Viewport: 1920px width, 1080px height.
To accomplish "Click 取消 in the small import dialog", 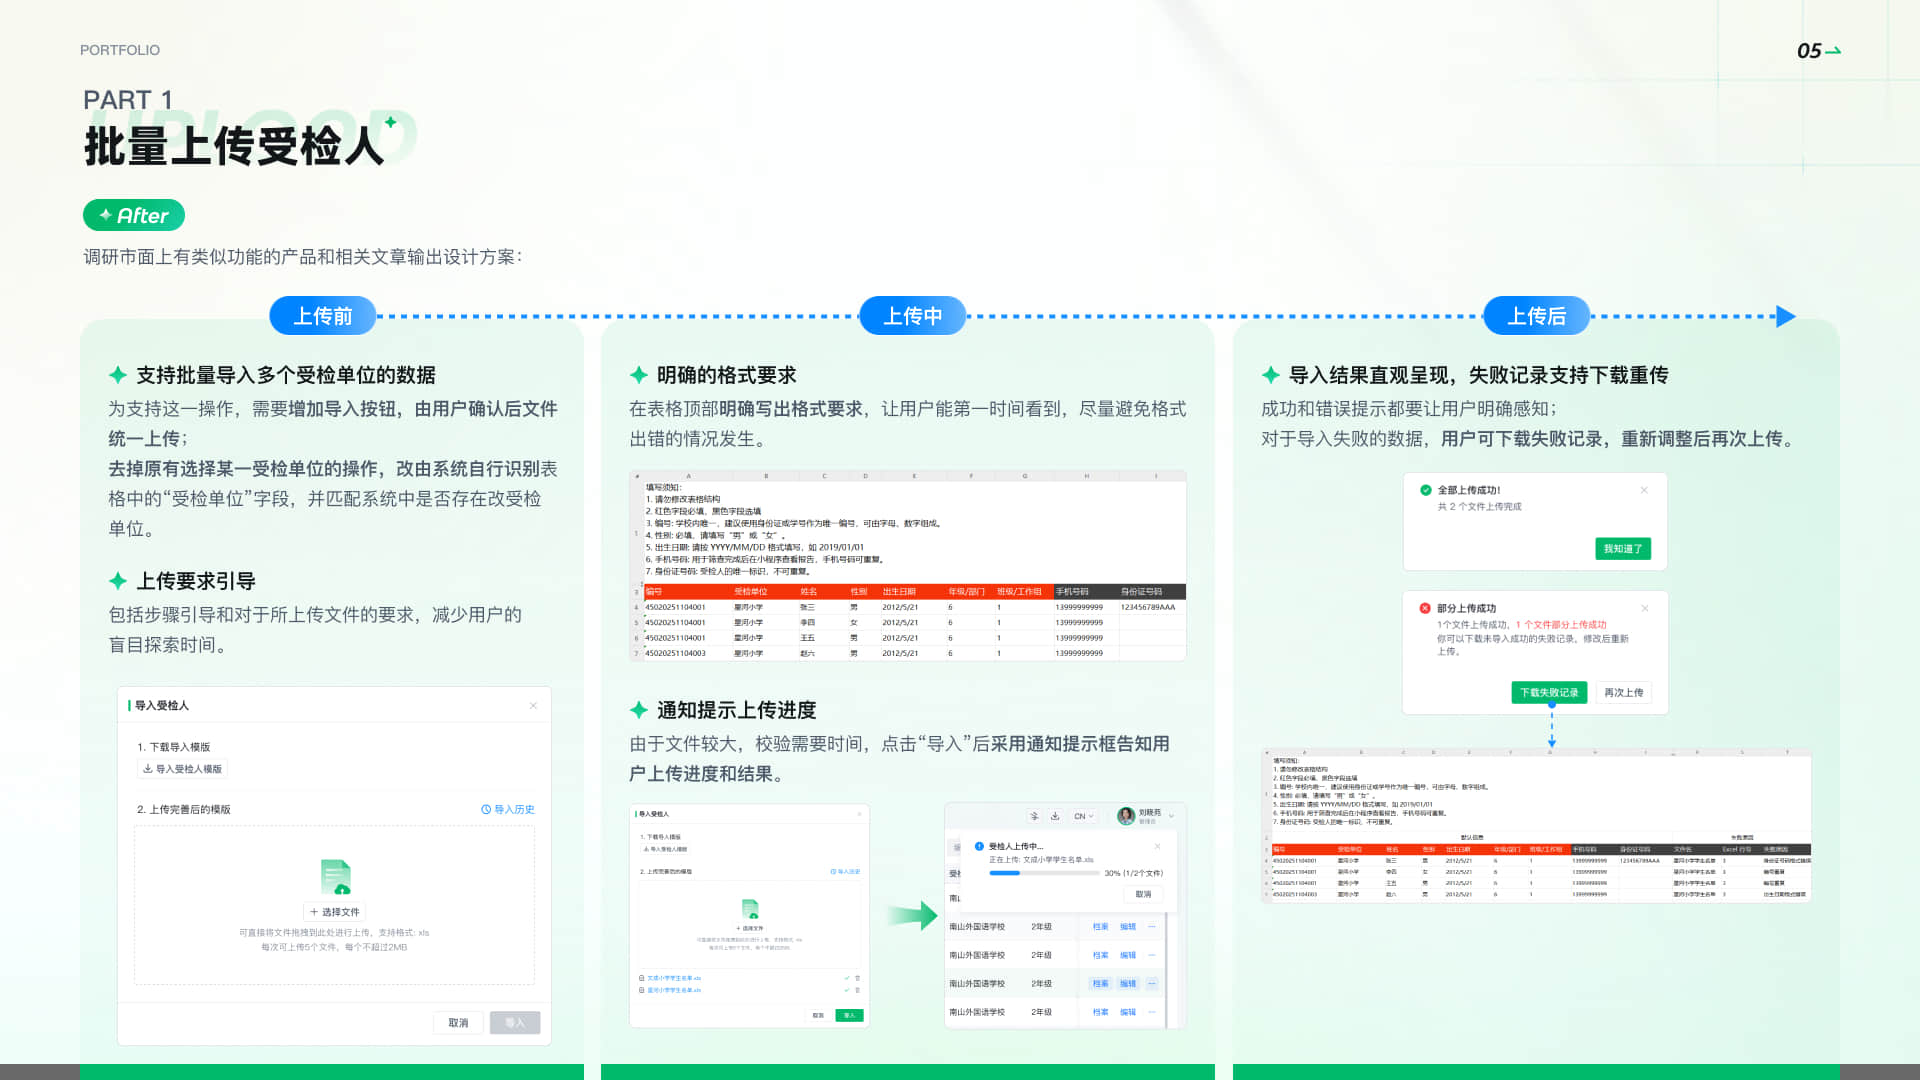I will tap(818, 1015).
